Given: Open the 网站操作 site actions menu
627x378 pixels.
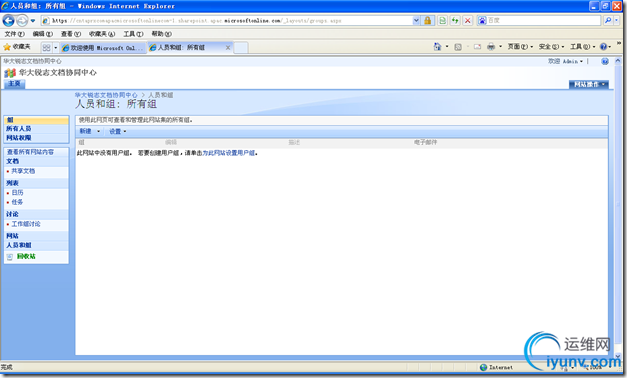Looking at the screenshot, I should pos(589,84).
